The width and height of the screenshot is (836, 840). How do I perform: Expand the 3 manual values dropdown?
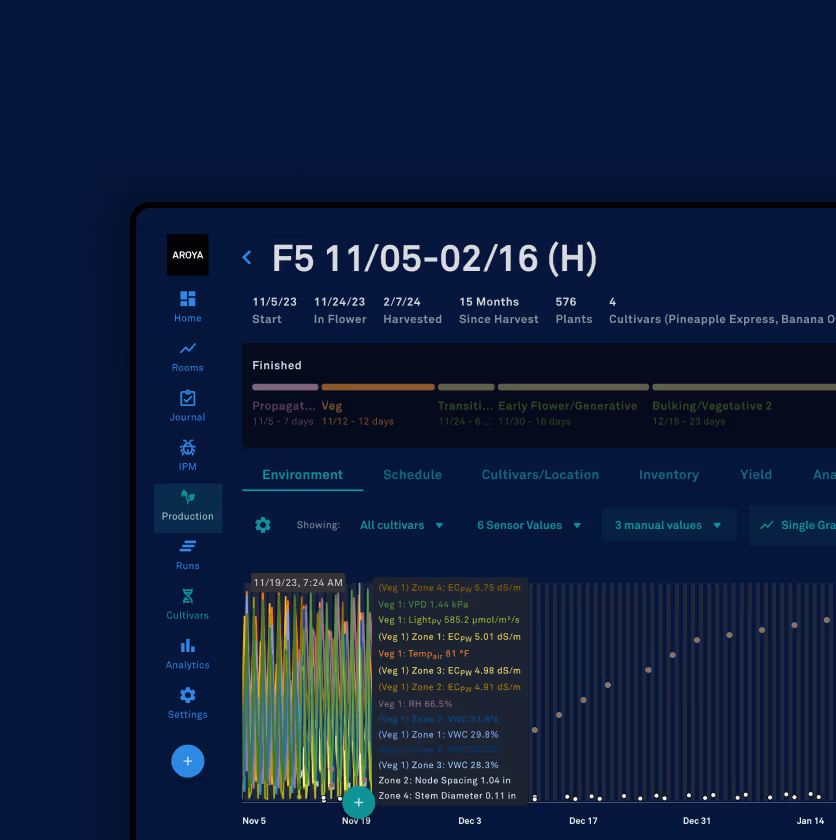tap(668, 525)
